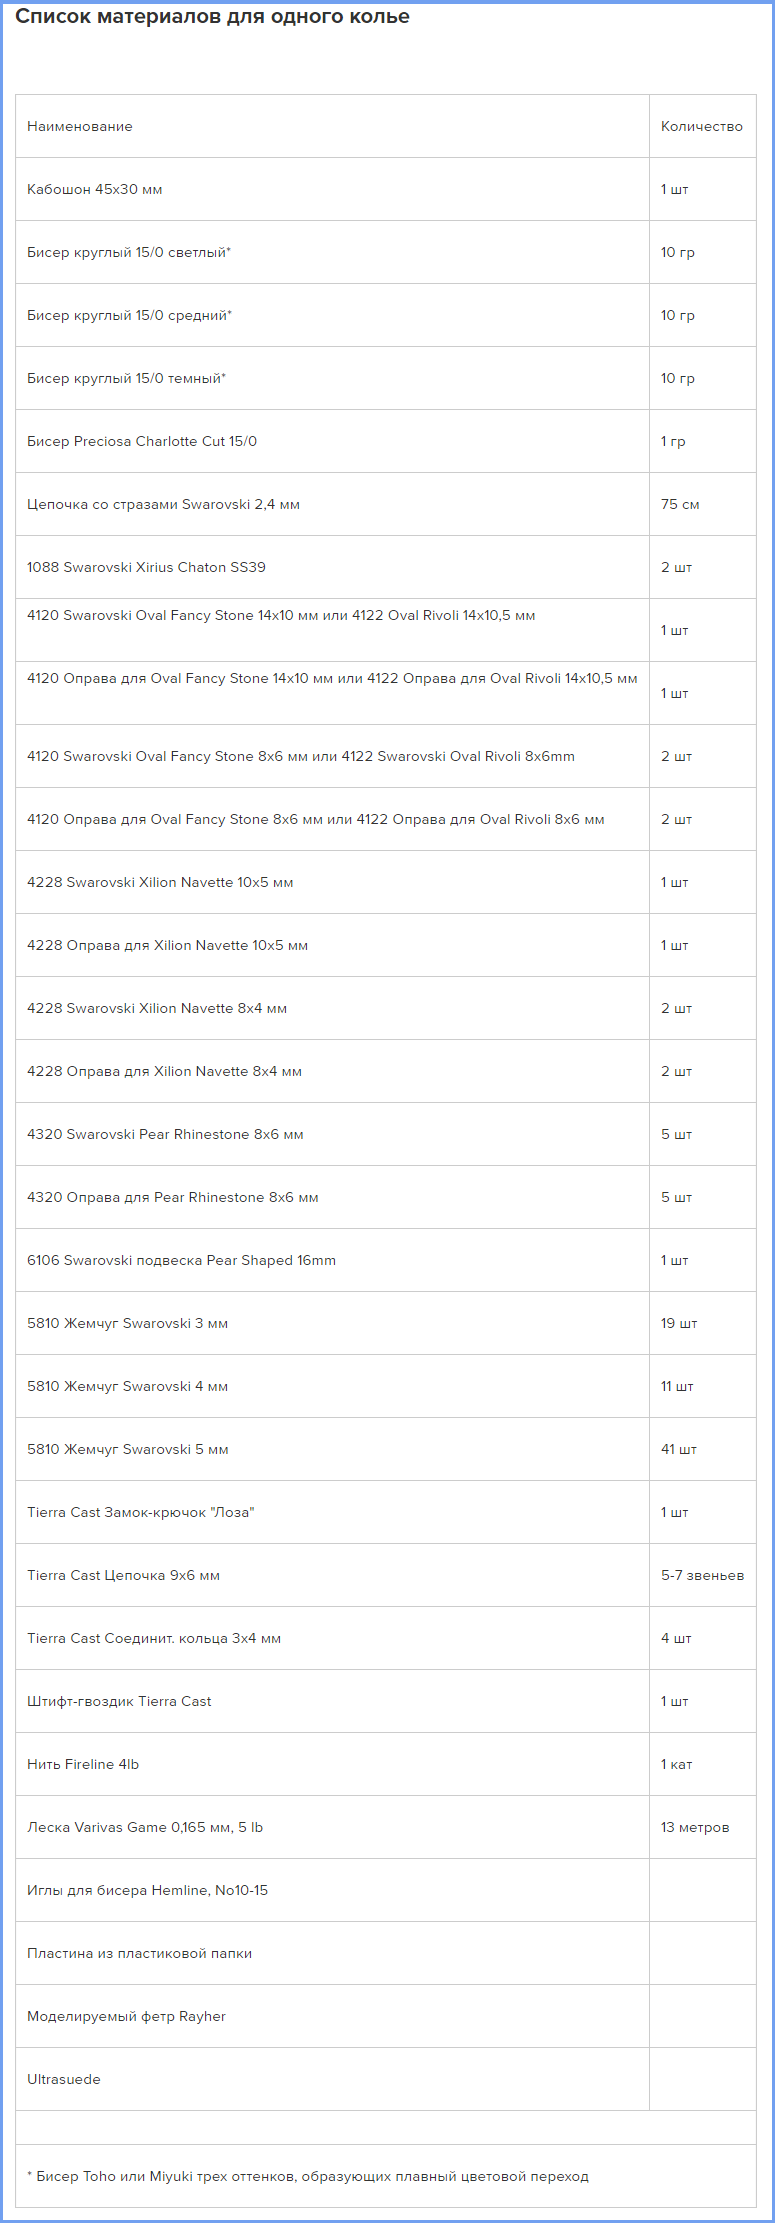Click the 75 см quantity cell
Image resolution: width=775 pixels, height=2223 pixels.
680,505
